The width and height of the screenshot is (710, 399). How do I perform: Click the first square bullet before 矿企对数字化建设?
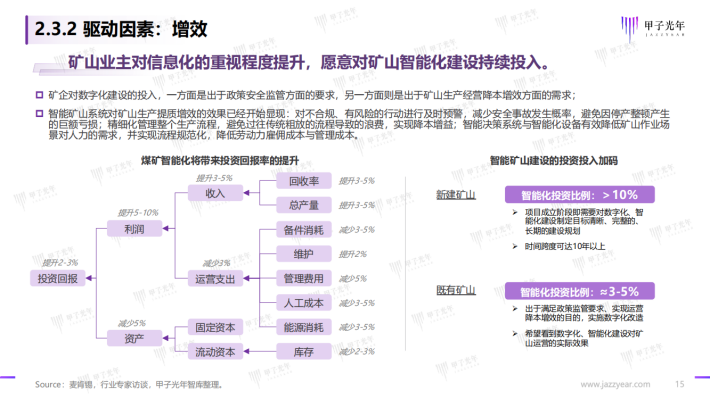(x=39, y=95)
